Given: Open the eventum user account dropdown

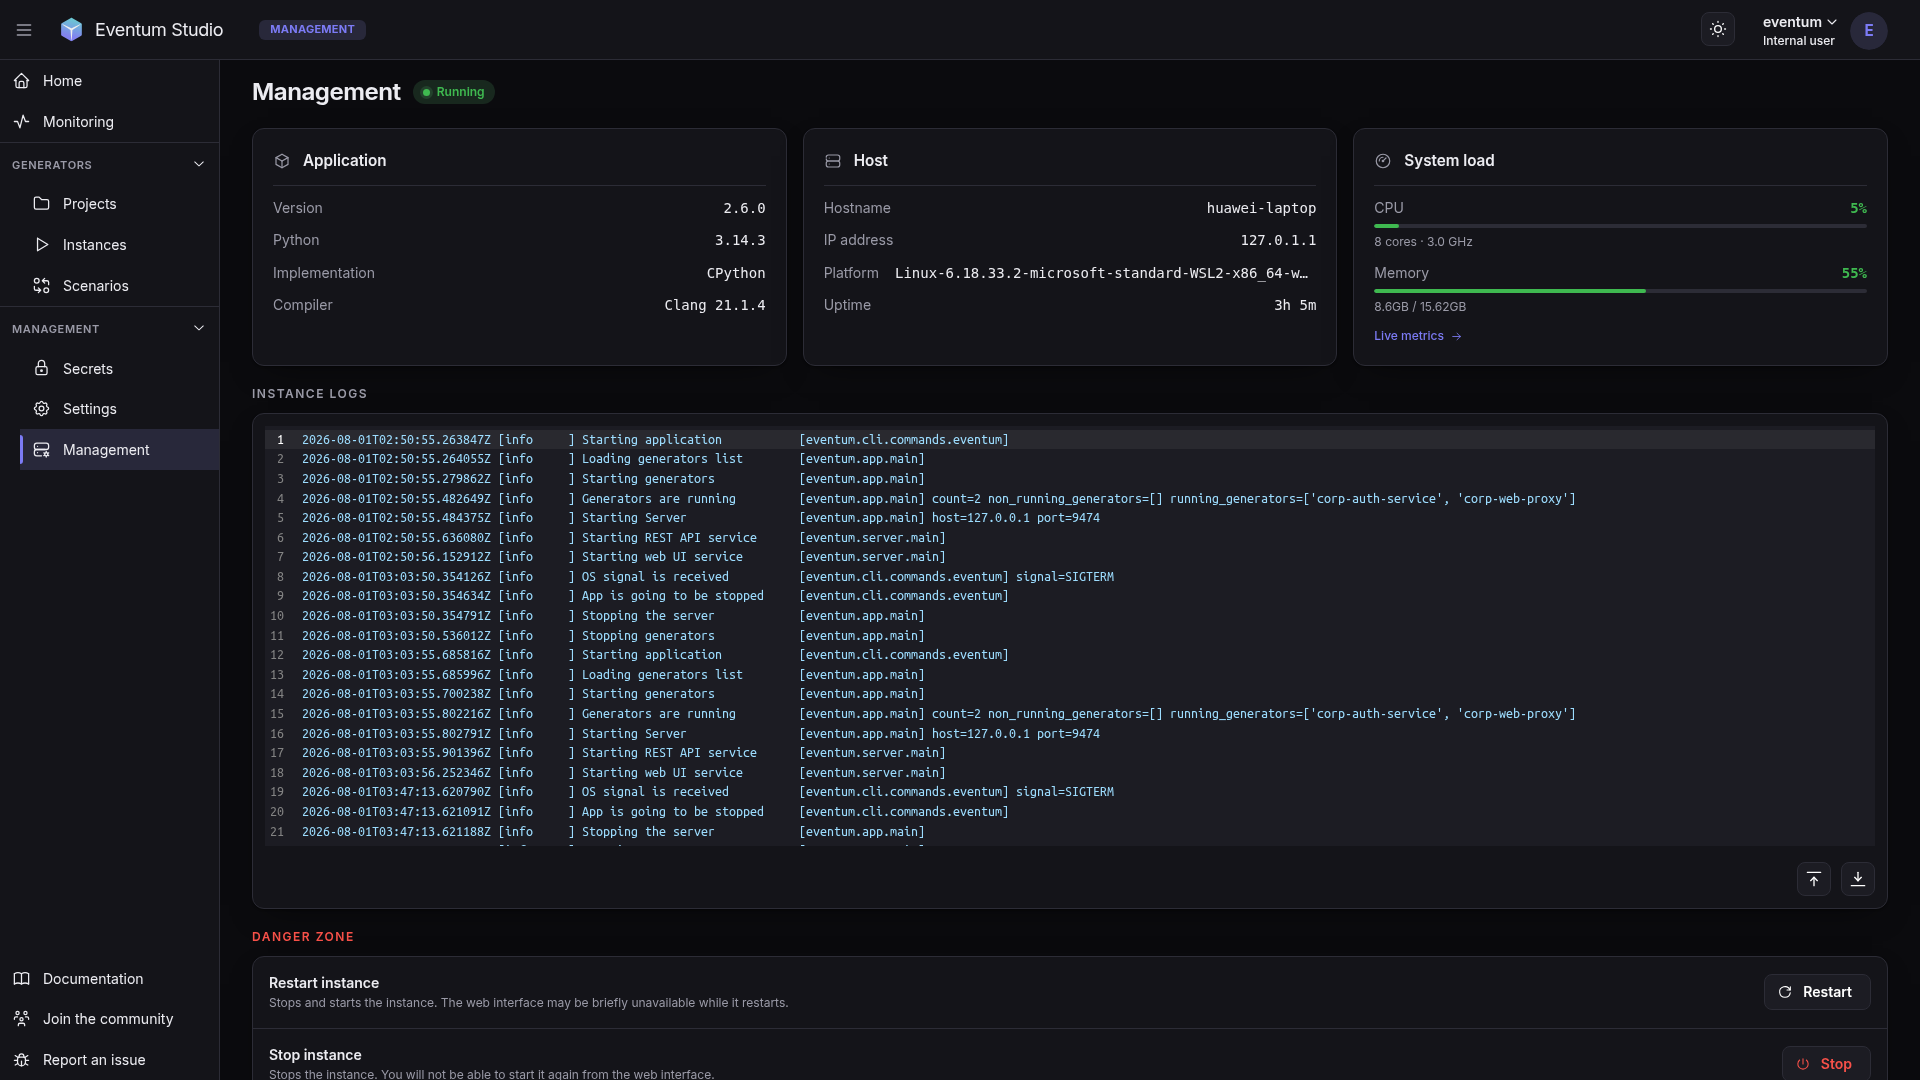Looking at the screenshot, I should (1799, 30).
